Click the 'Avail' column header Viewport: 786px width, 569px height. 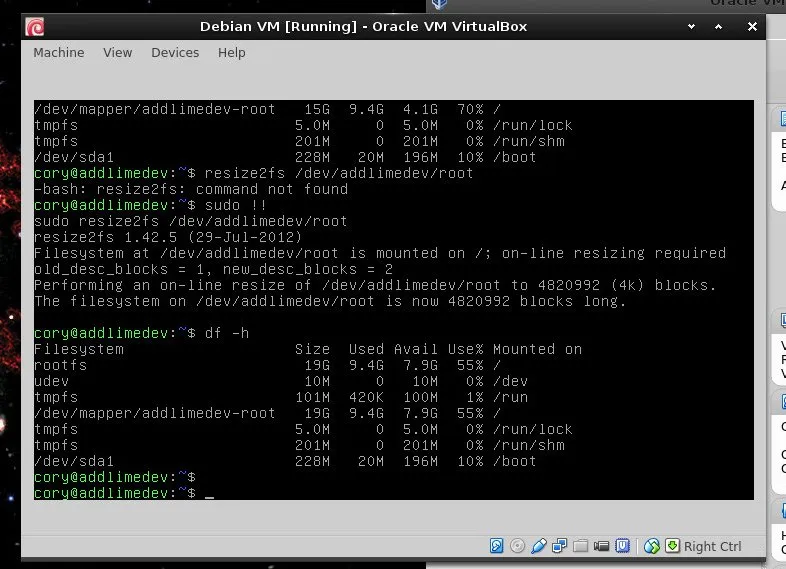416,349
